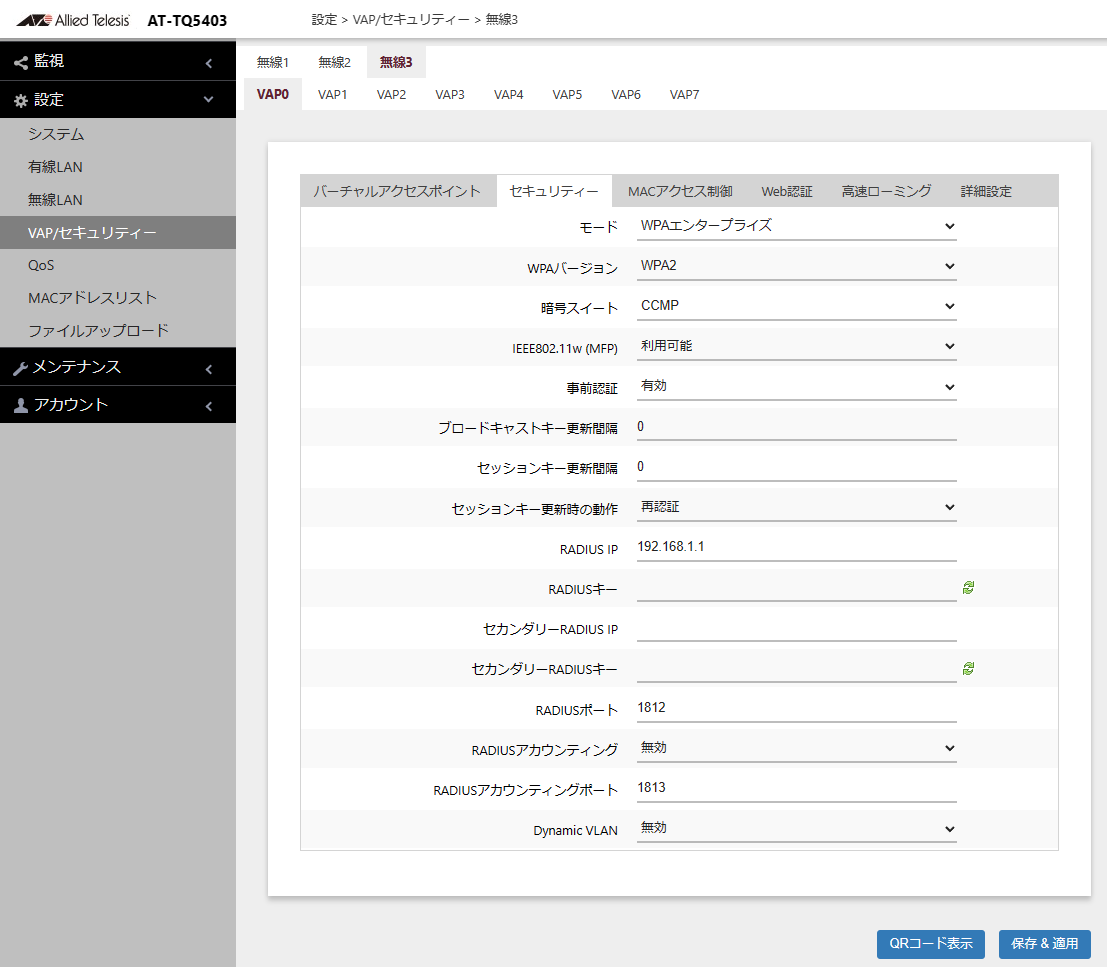The width and height of the screenshot is (1107, 967).
Task: Open システム in the sidebar
Action: pyautogui.click(x=118, y=134)
